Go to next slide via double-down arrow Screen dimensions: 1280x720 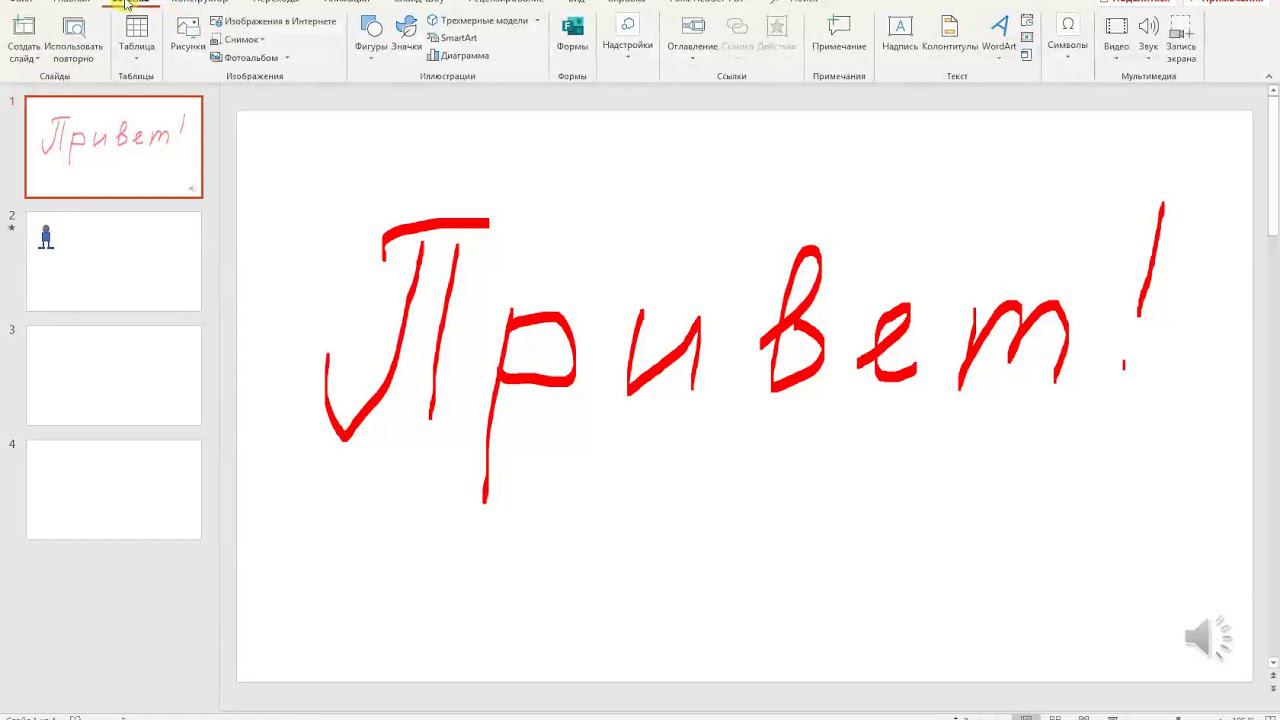(1274, 689)
